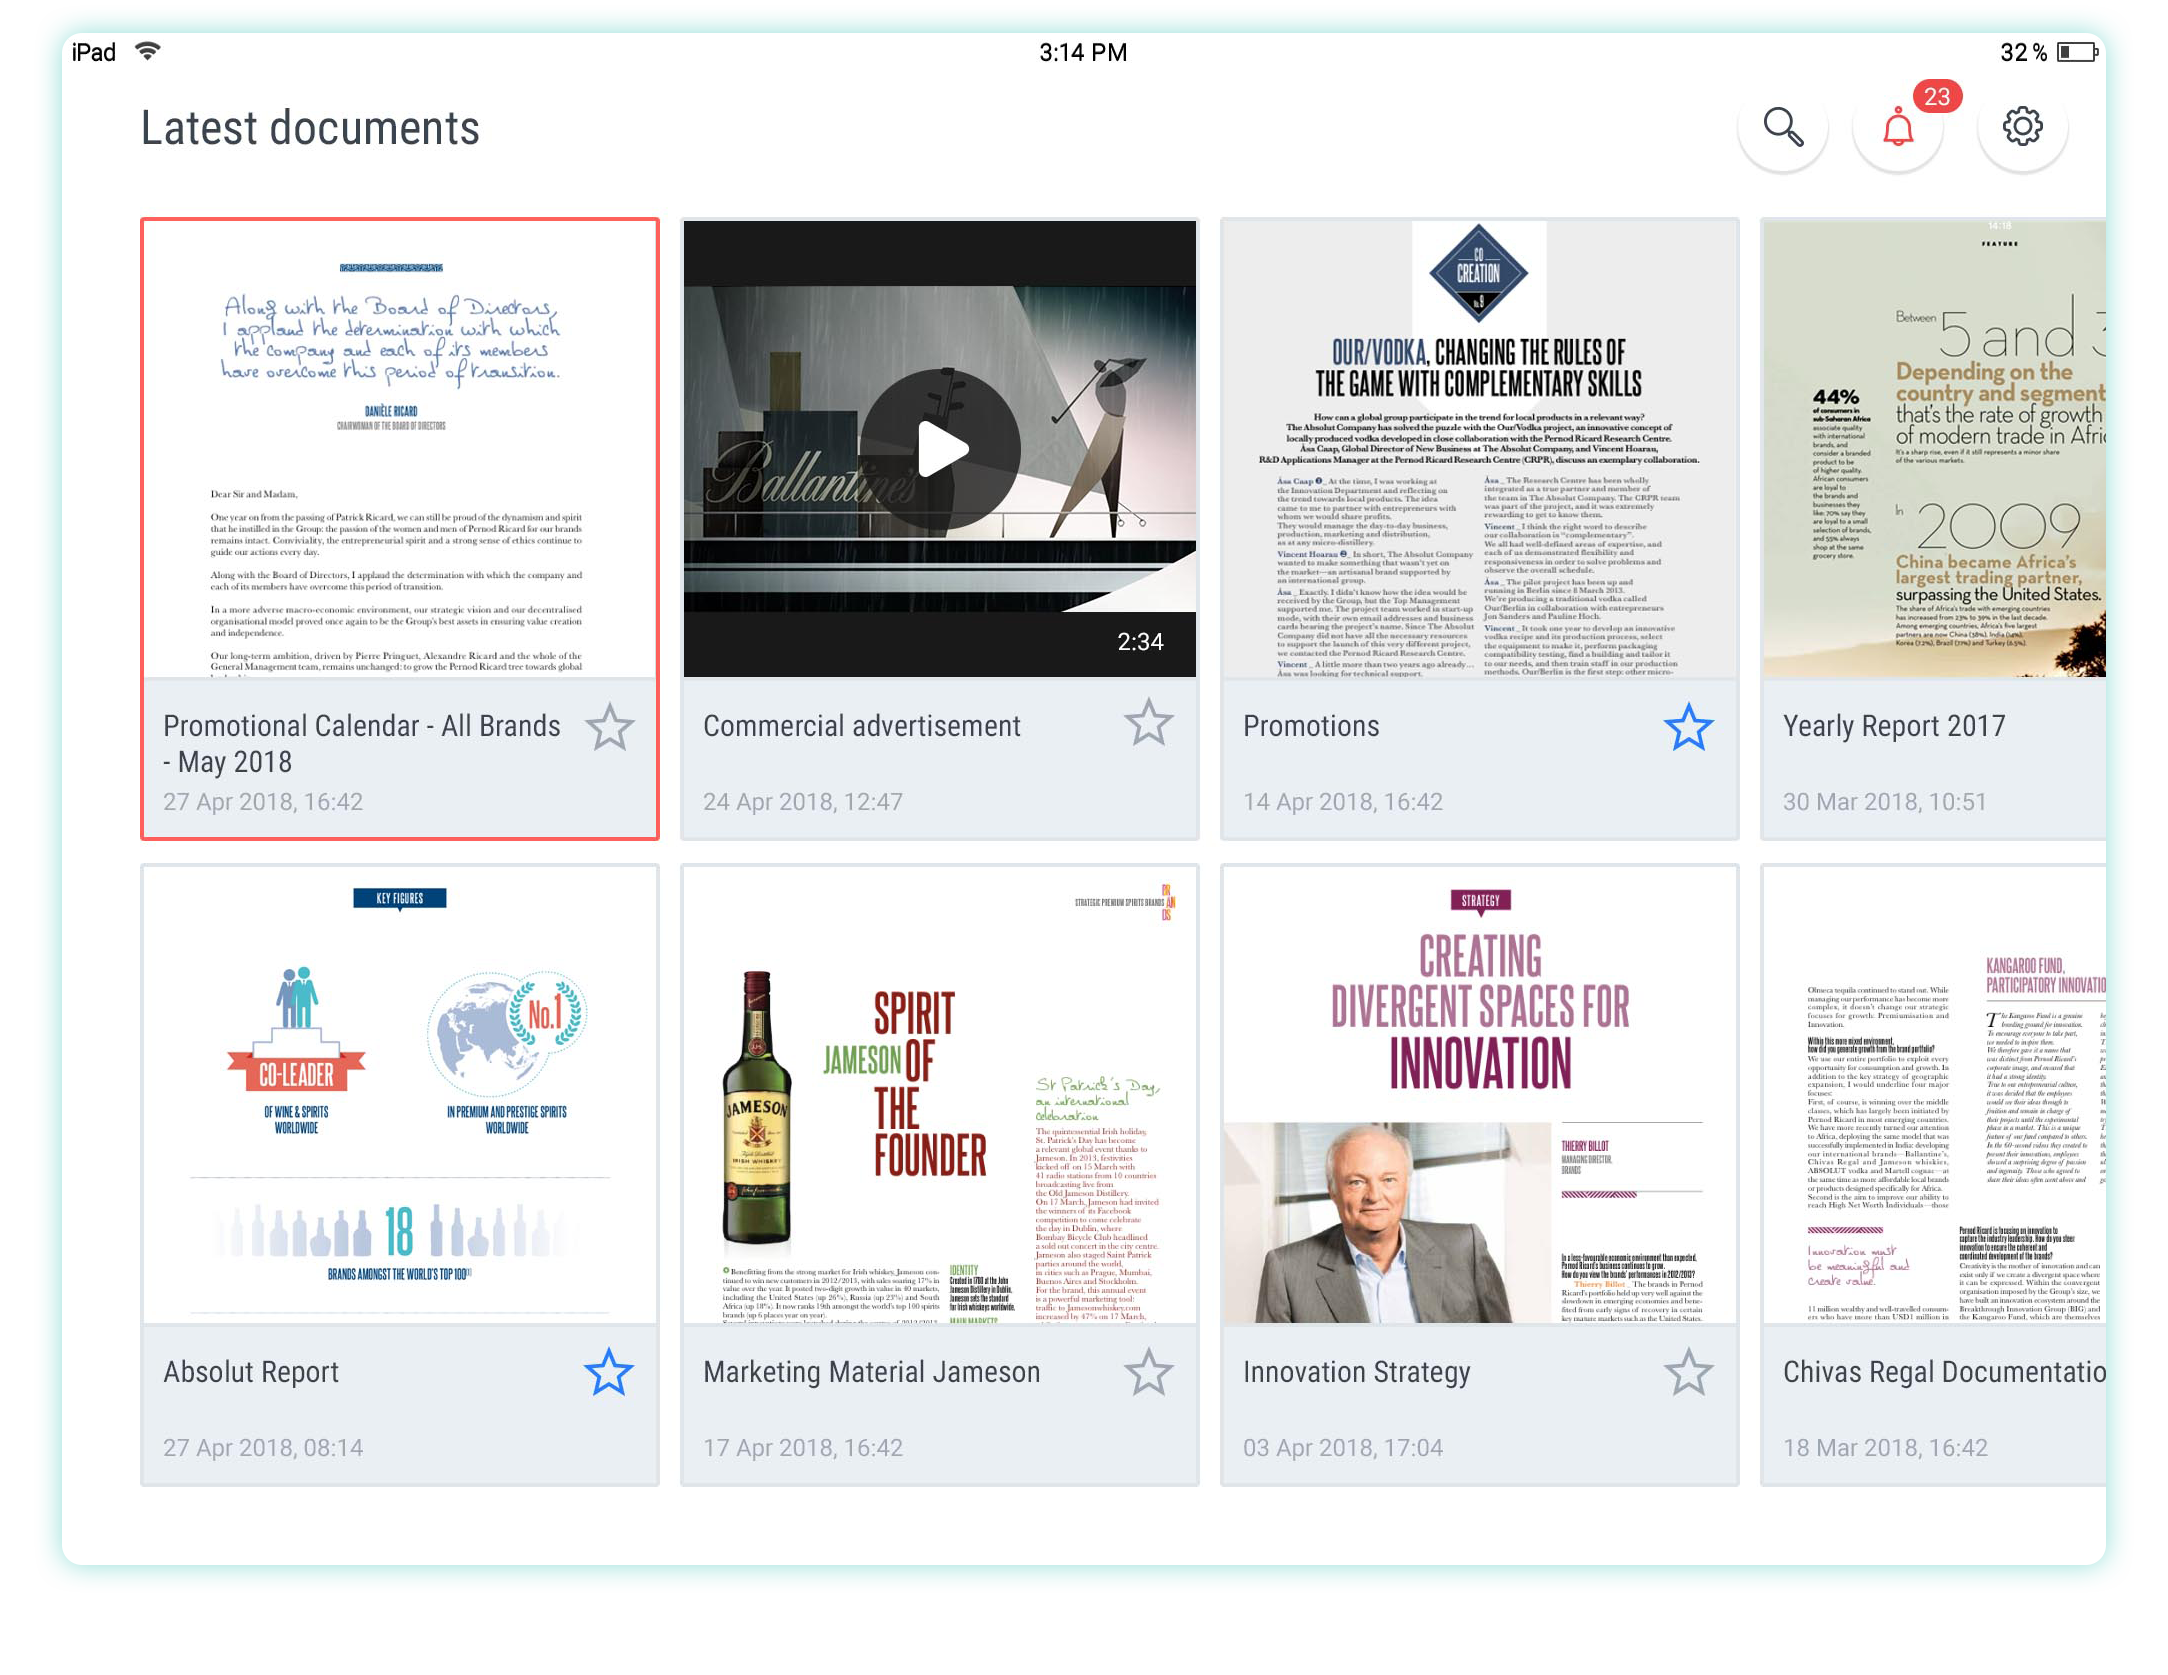This screenshot has height=1675, width=2168.
Task: Click the '03 Apr 2018, 17:04' date
Action: tap(1343, 1448)
